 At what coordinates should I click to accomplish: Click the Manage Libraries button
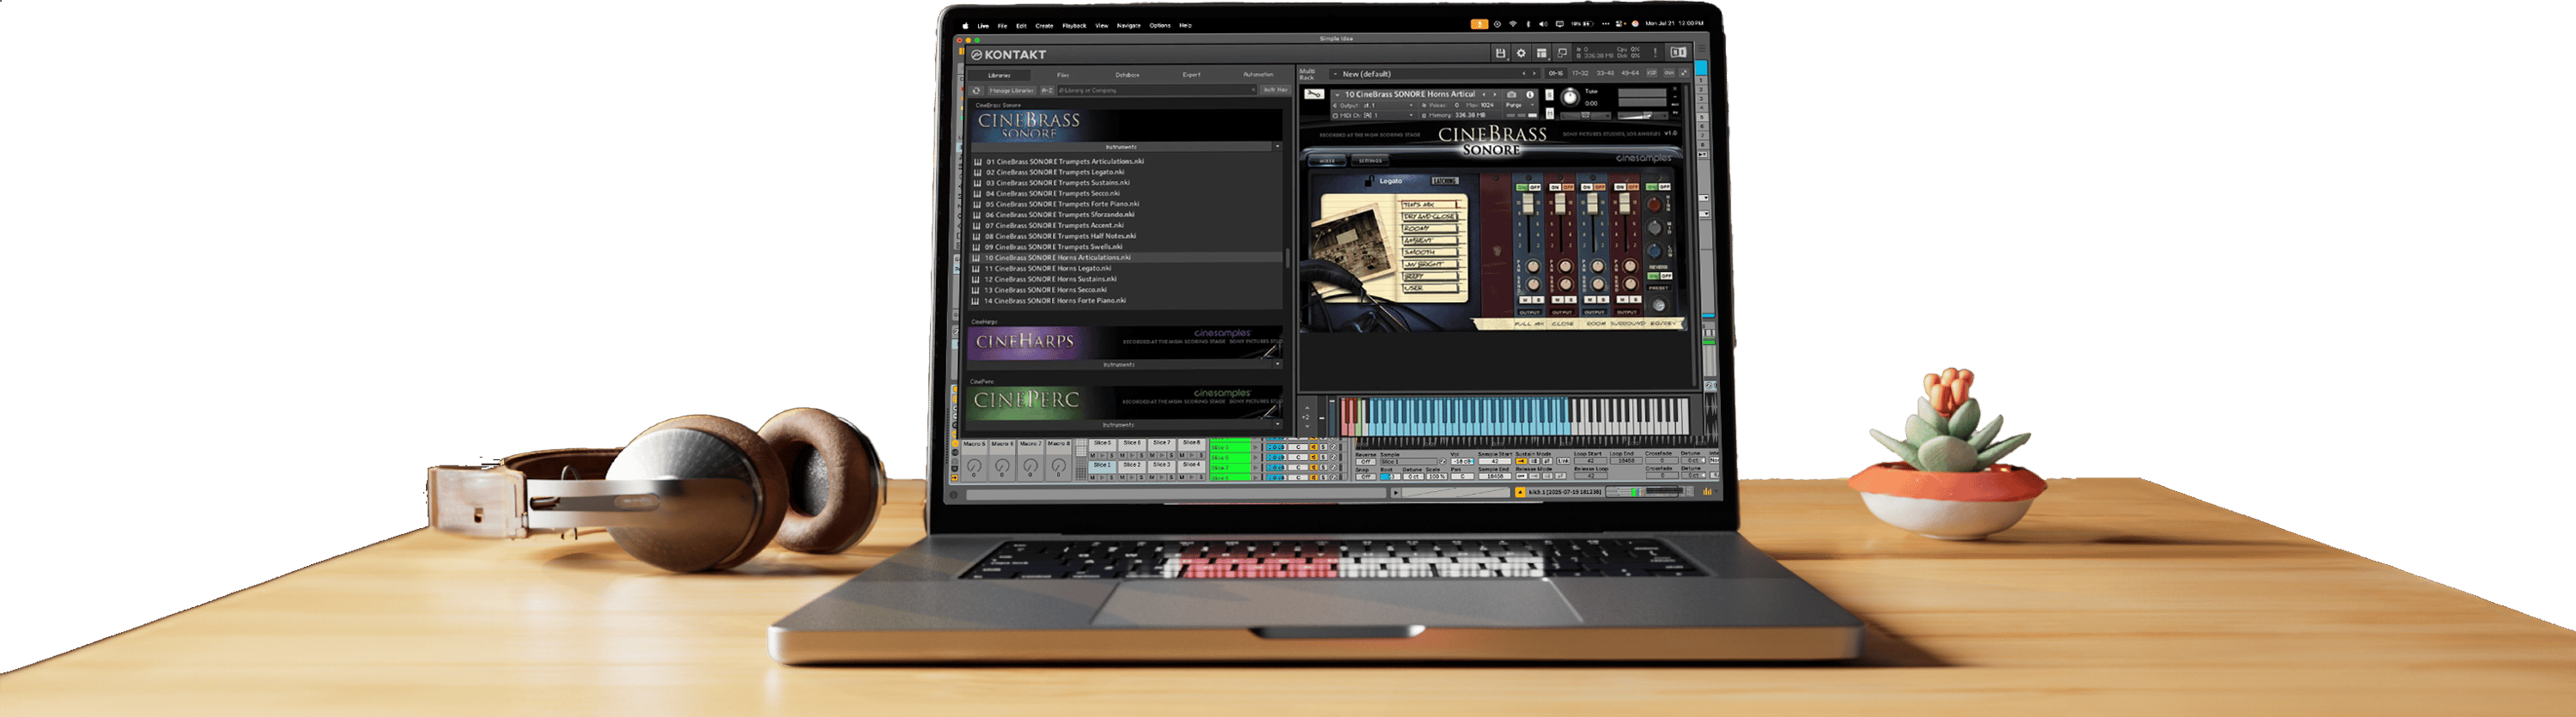[x=1012, y=91]
